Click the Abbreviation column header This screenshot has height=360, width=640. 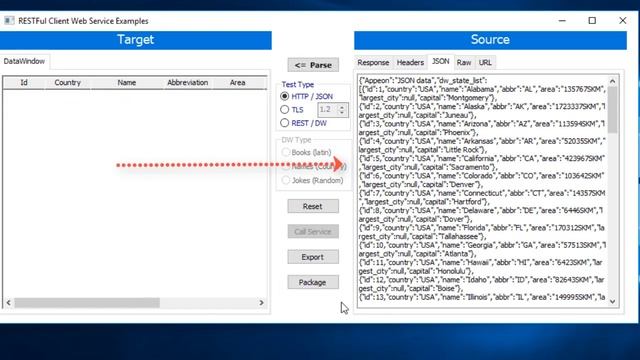[x=187, y=82]
